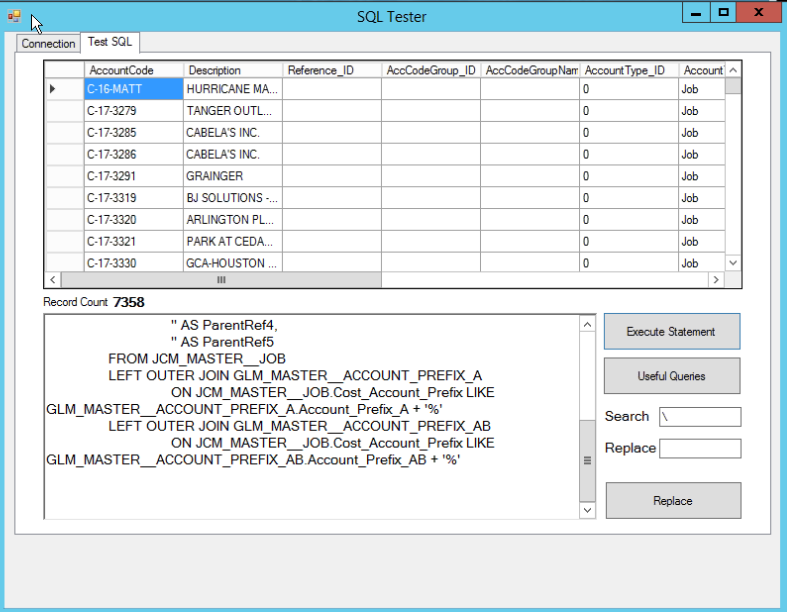Select the C-17-3291 cell
This screenshot has height=612, width=787.
(134, 176)
